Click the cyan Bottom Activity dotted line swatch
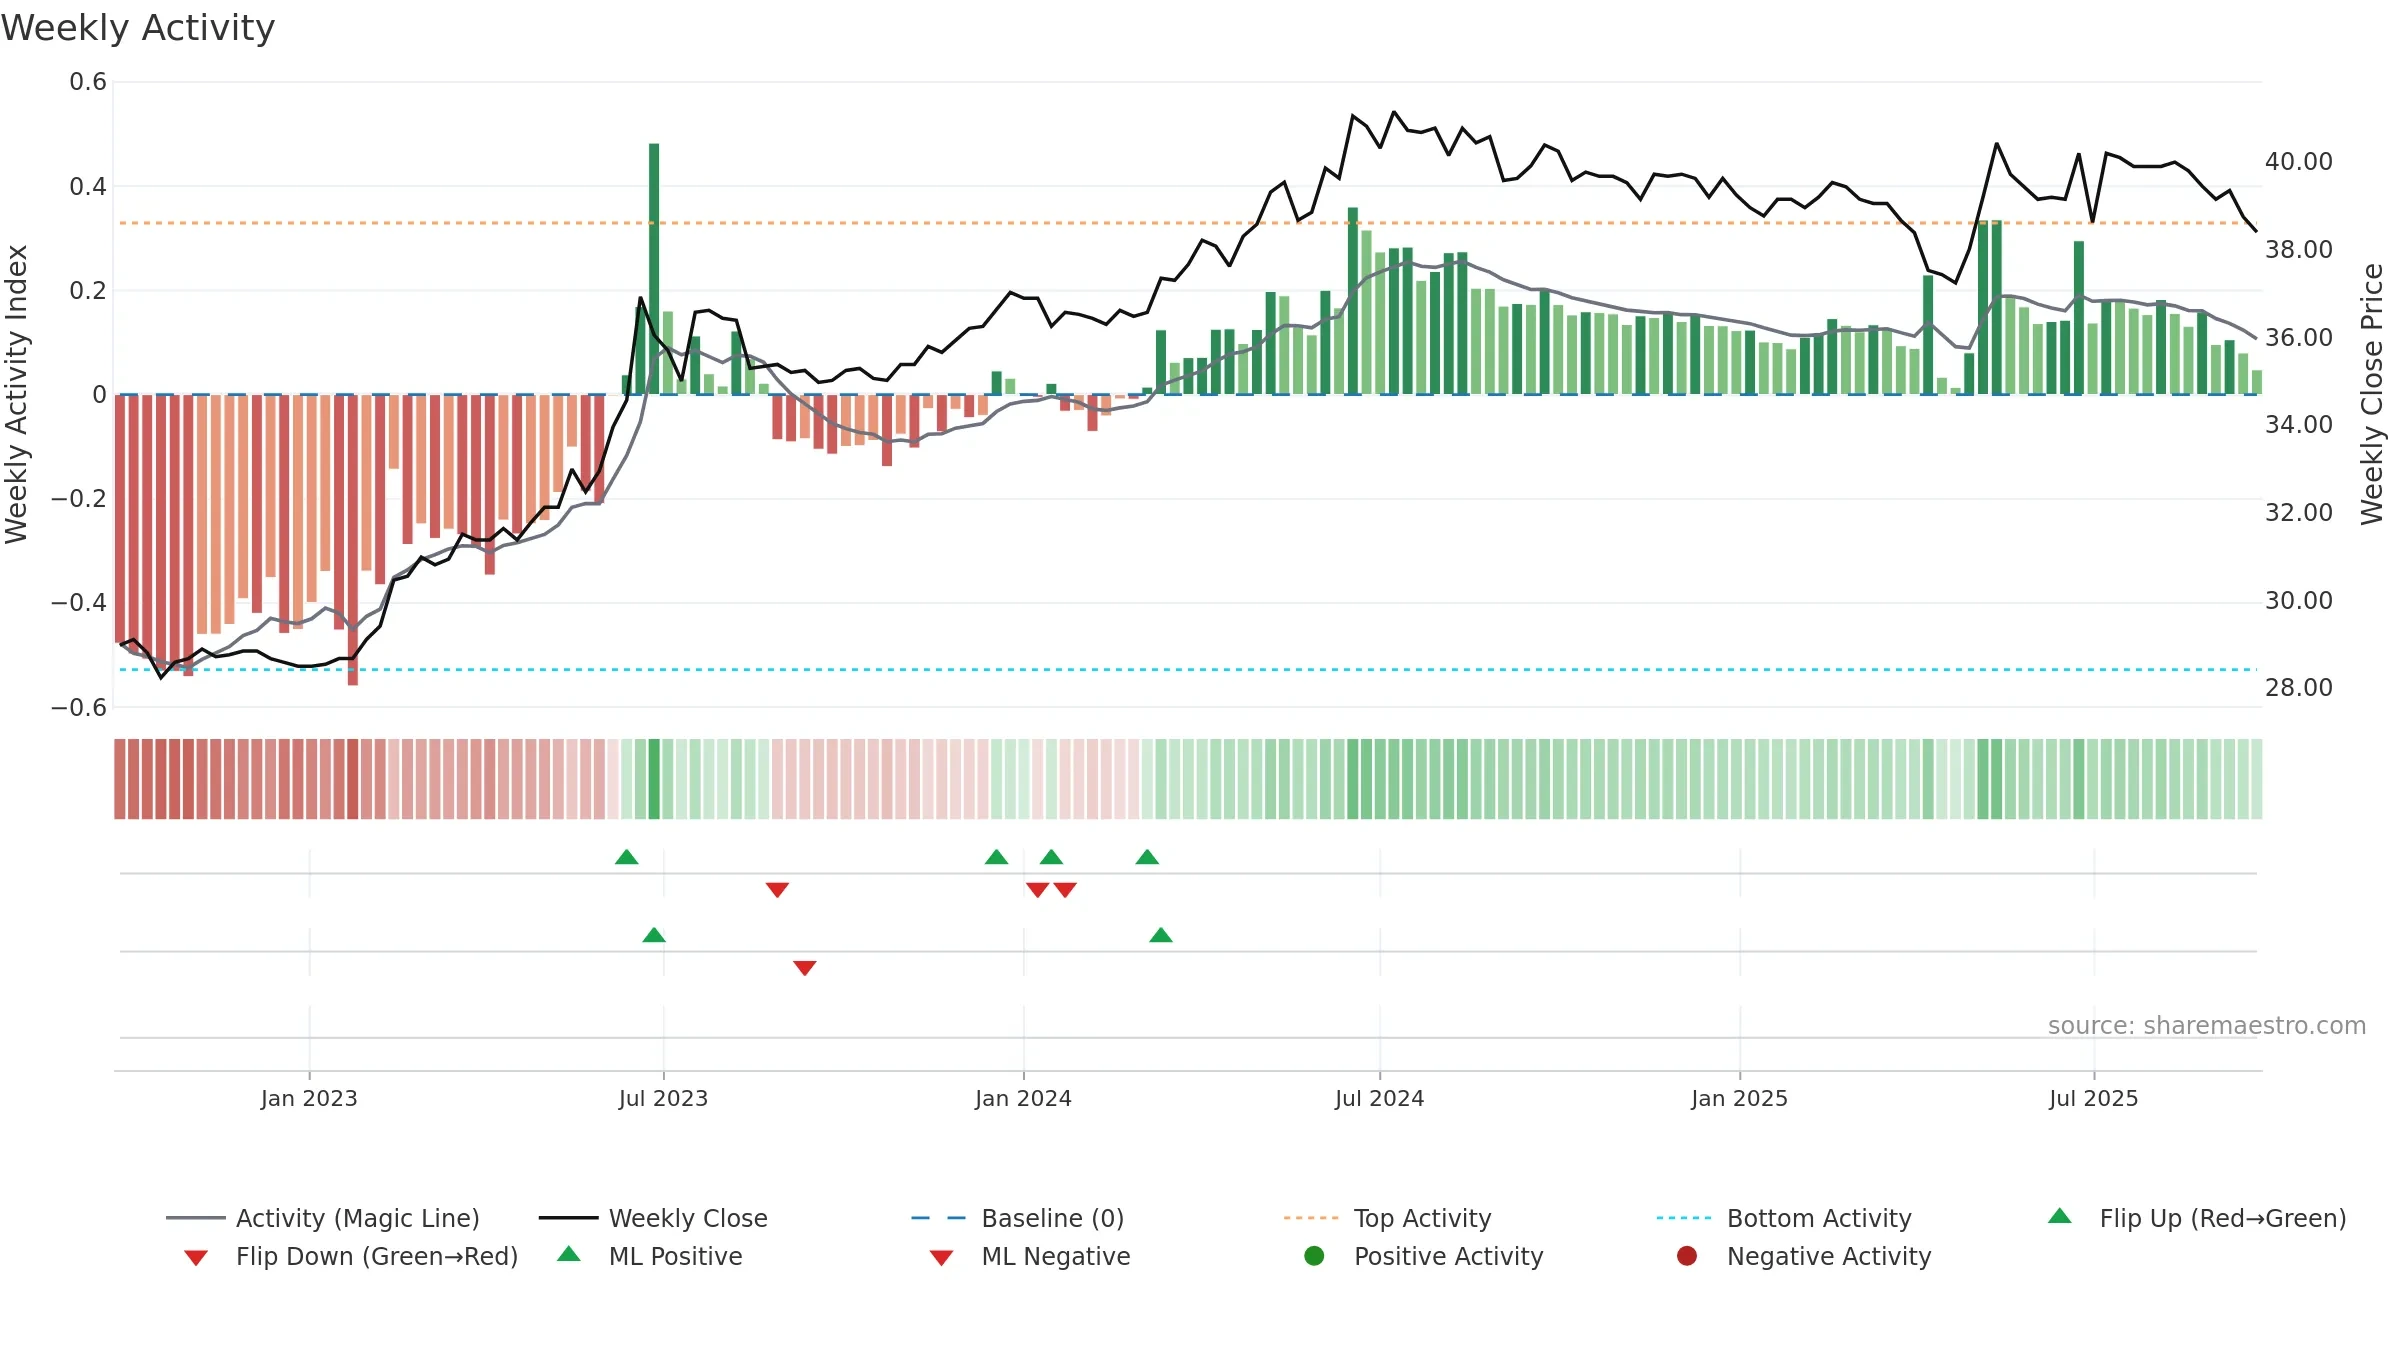 pyautogui.click(x=1684, y=1218)
